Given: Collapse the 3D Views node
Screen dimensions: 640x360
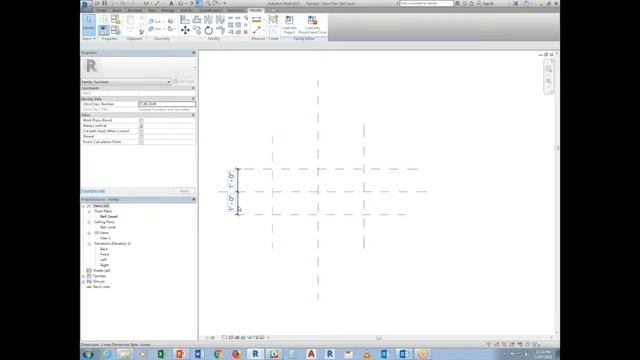Looking at the screenshot, I should [89, 233].
